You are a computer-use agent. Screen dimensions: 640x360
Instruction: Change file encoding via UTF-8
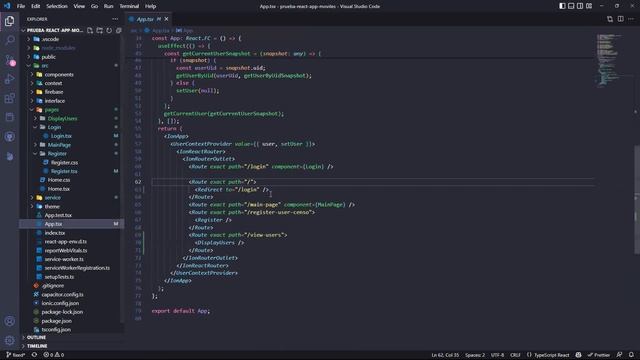(x=497, y=355)
